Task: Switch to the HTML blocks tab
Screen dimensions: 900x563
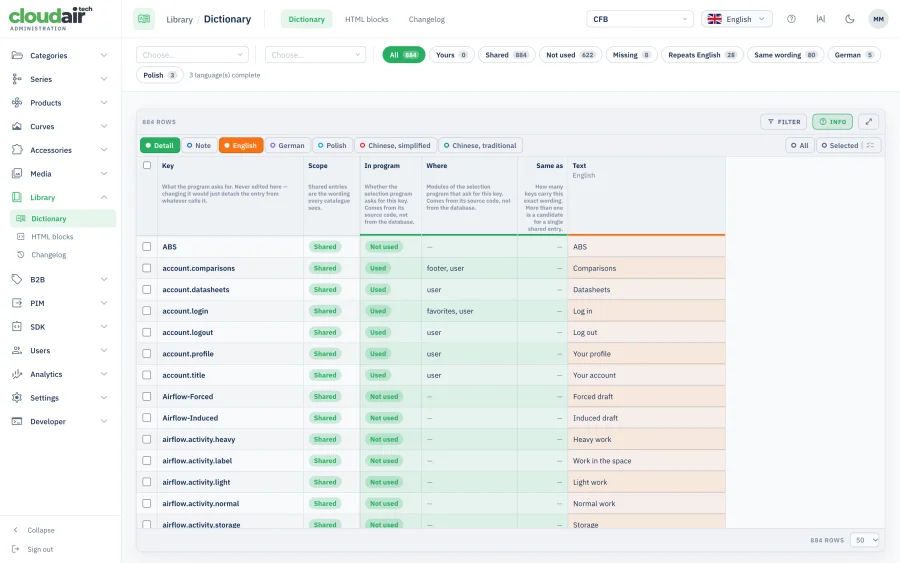Action: 367,19
